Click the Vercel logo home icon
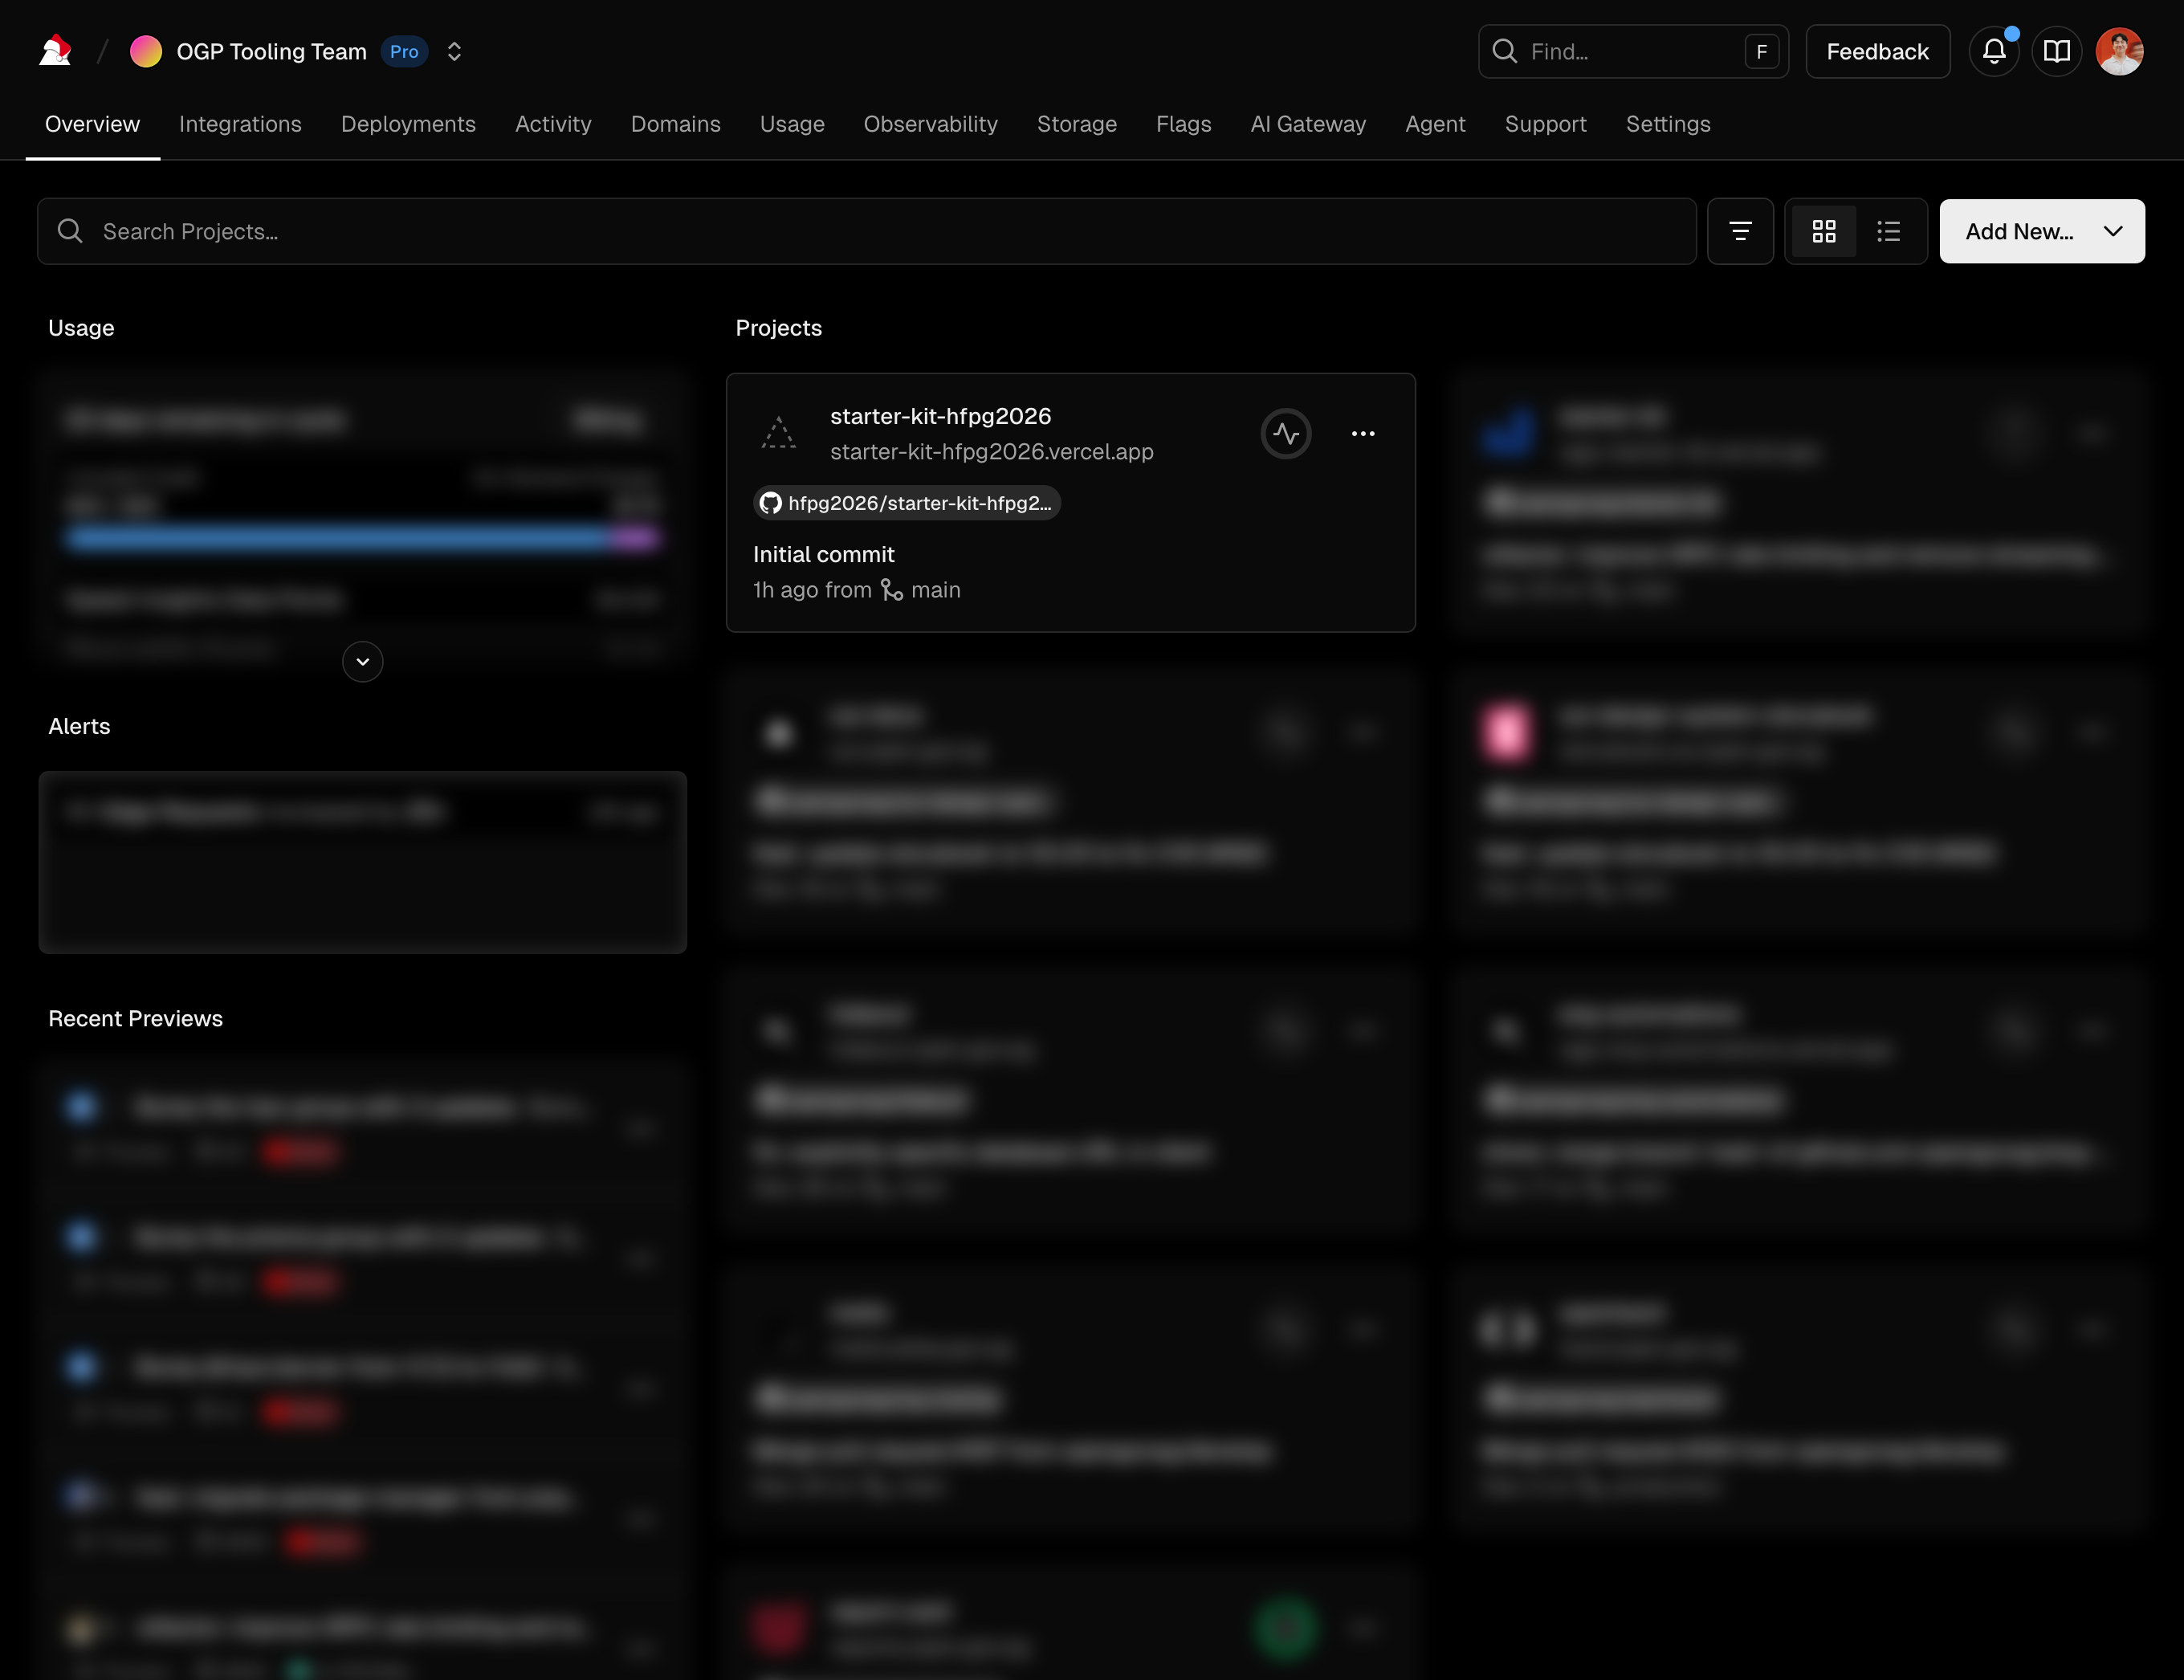This screenshot has width=2184, height=1680. (x=55, y=51)
